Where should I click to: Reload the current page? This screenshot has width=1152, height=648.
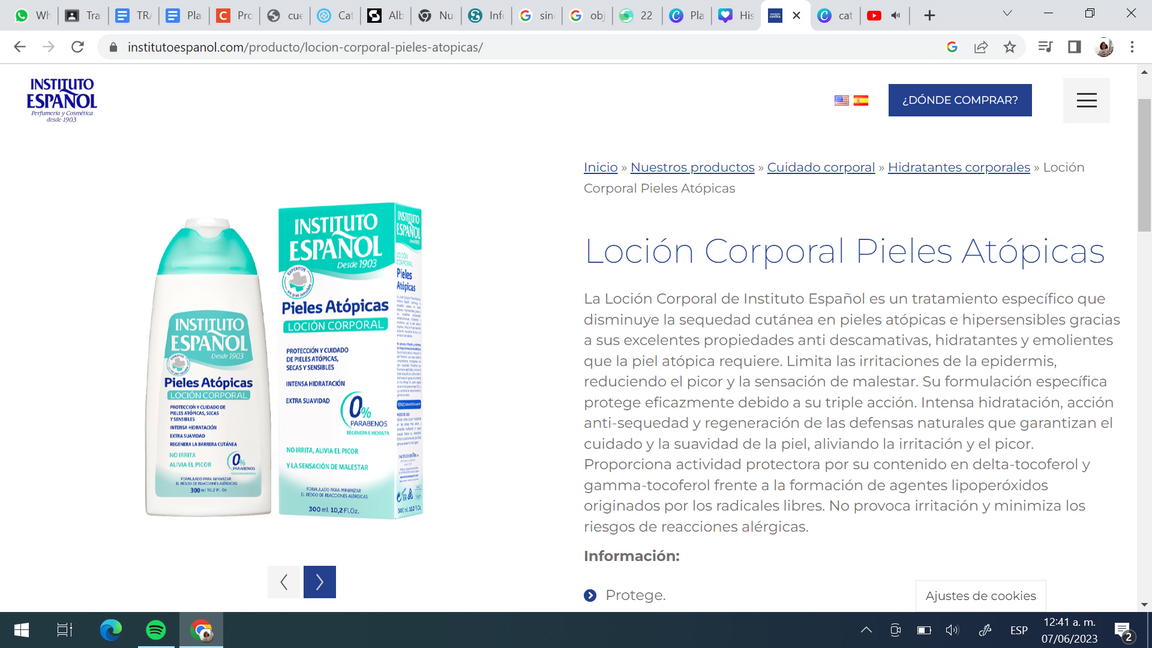click(x=77, y=47)
